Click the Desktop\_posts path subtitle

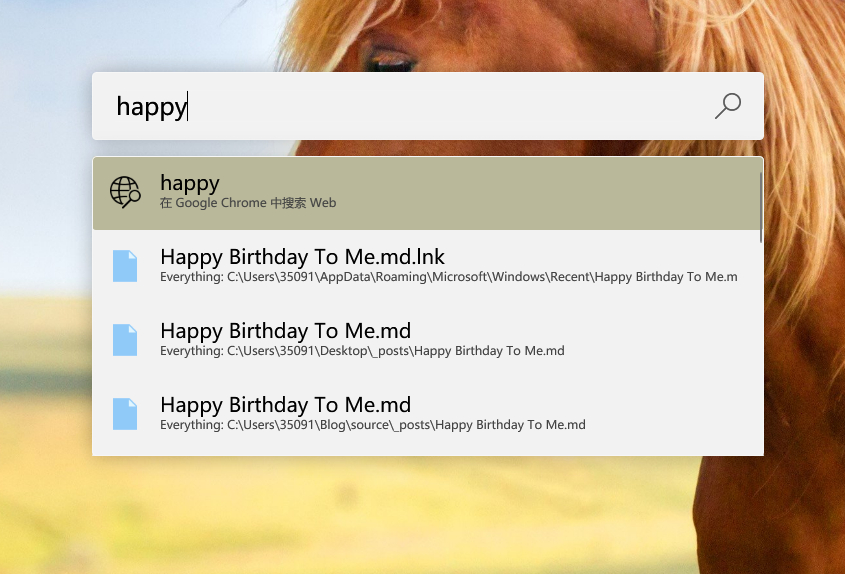pyautogui.click(x=362, y=351)
